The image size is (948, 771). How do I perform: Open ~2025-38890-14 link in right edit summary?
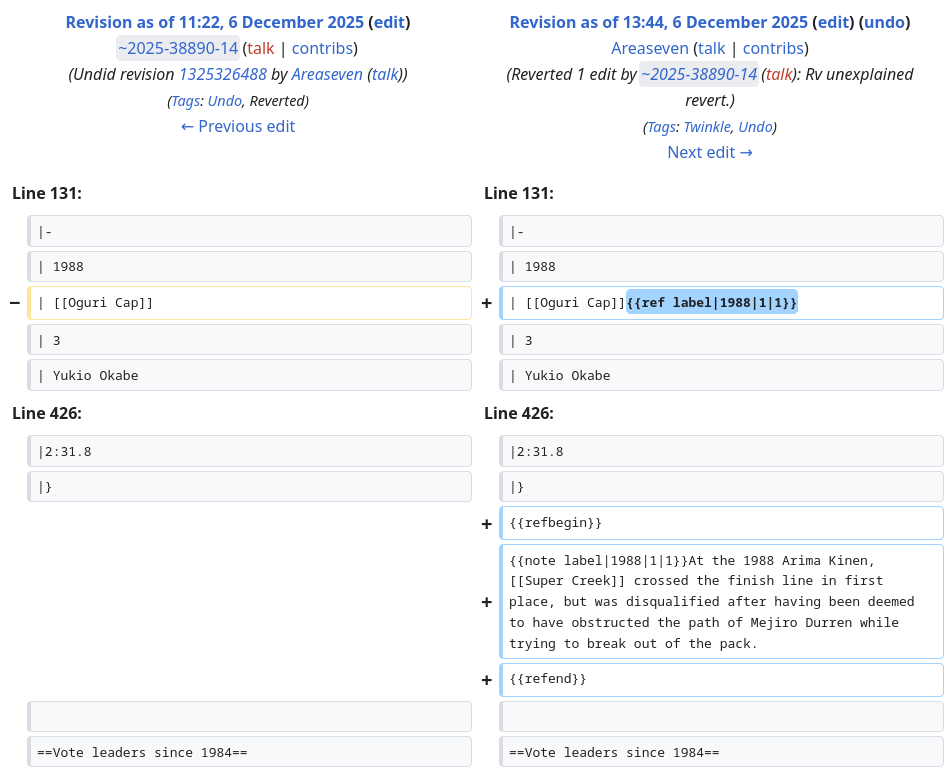click(x=699, y=74)
